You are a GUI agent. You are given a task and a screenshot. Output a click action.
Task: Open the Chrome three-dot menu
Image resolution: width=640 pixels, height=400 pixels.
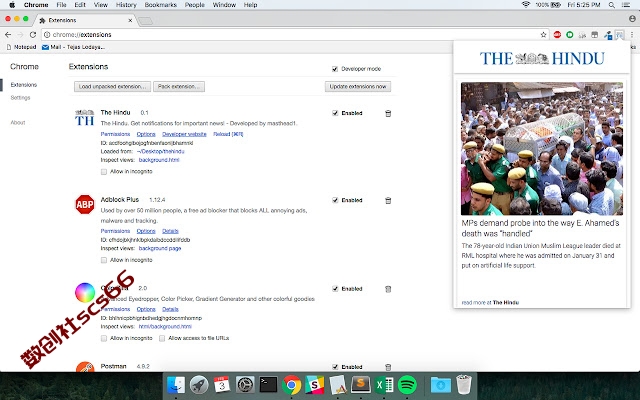pyautogui.click(x=632, y=35)
